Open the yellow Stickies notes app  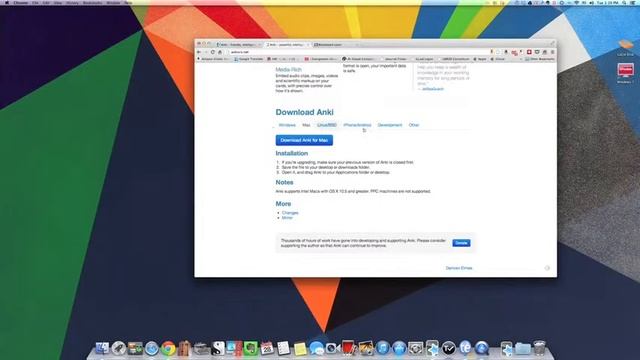[300, 349]
